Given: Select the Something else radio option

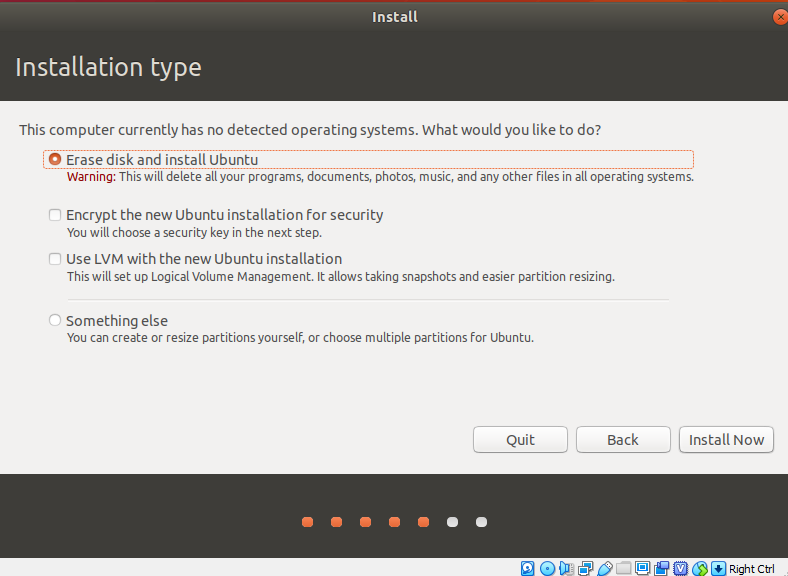Looking at the screenshot, I should coord(55,320).
